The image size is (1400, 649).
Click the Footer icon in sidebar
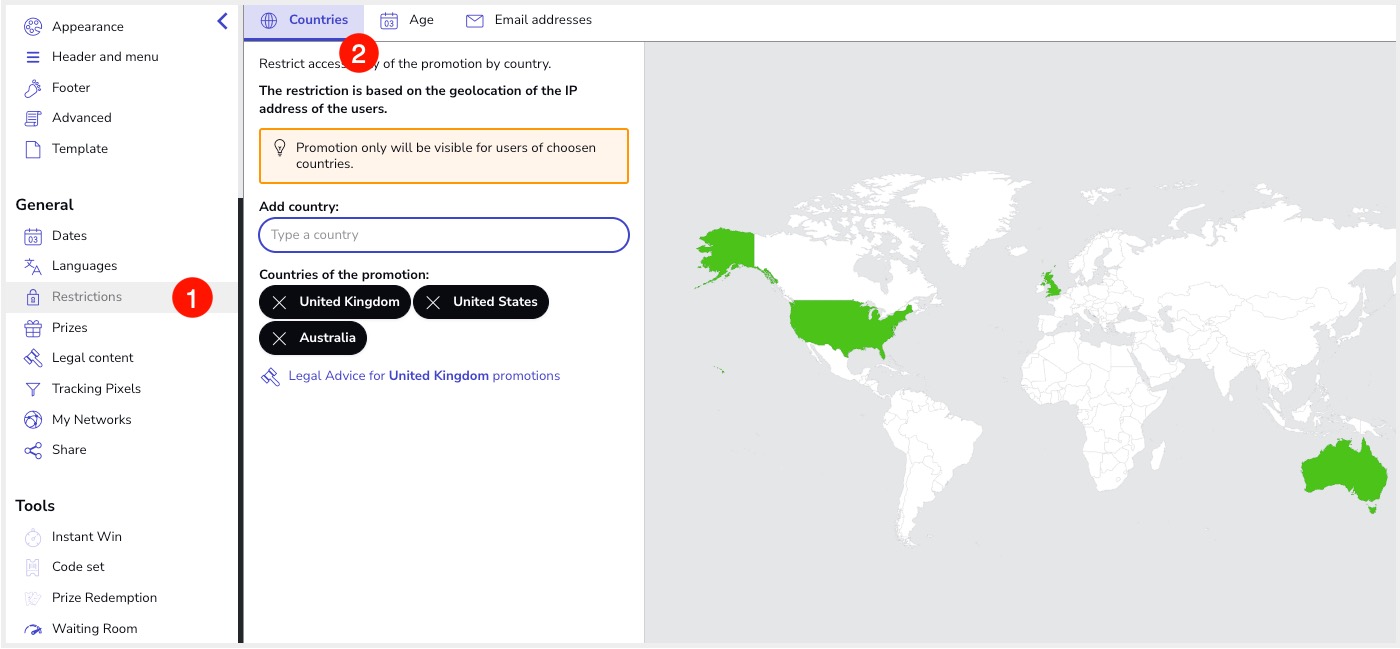(x=33, y=88)
